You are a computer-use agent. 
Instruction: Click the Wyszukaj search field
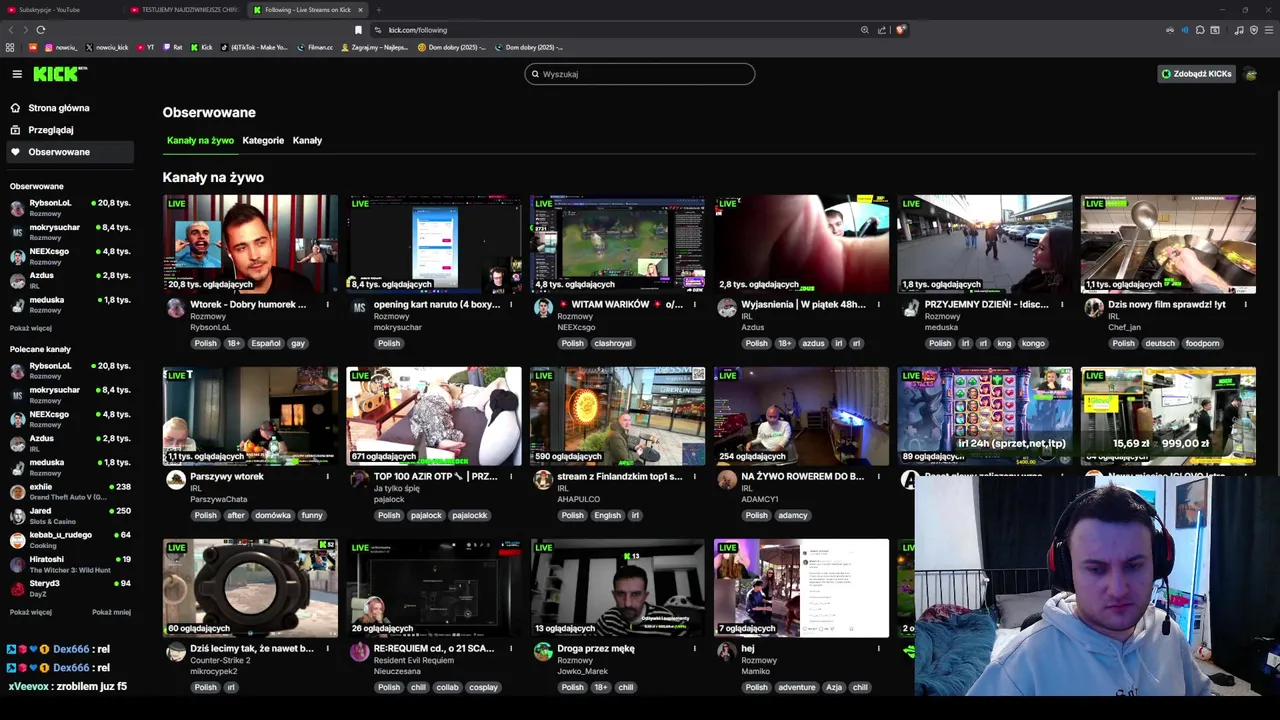[640, 74]
